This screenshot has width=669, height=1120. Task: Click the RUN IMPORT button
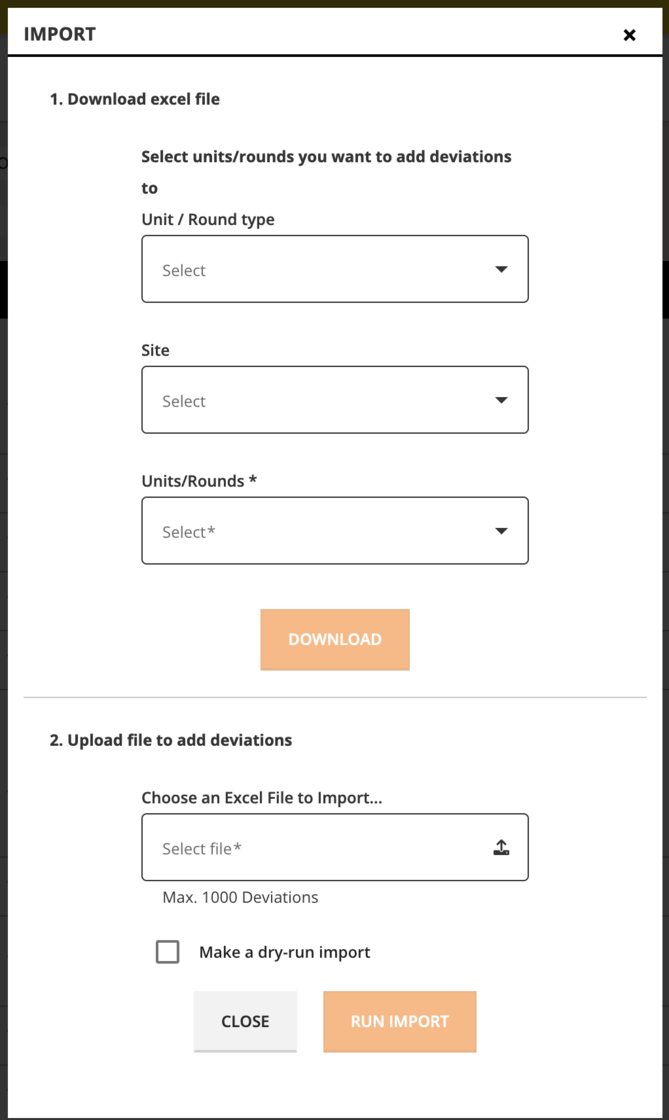click(399, 1021)
